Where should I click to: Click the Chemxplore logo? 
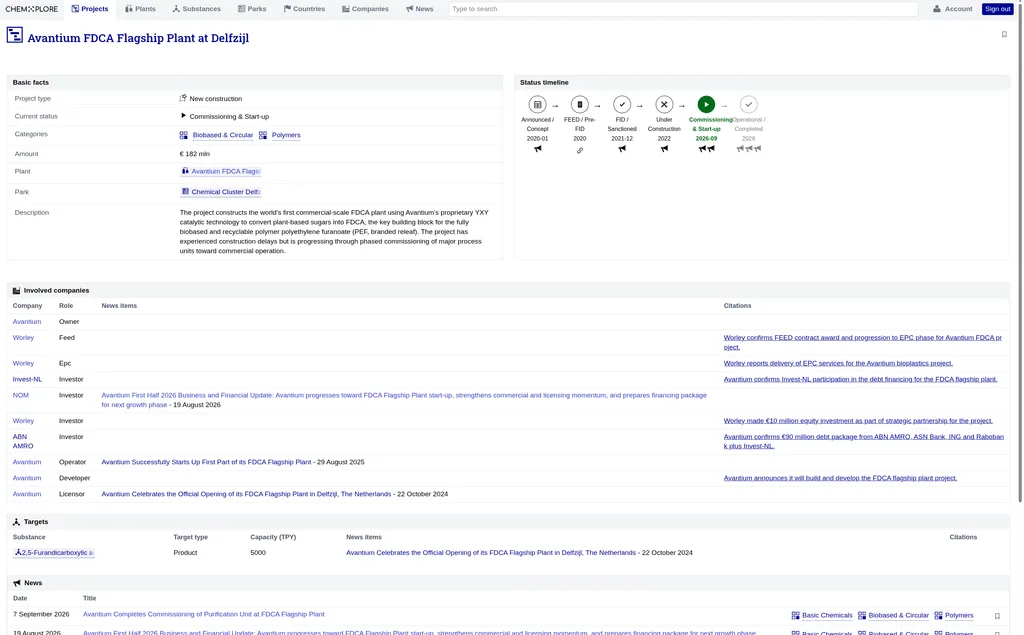click(31, 9)
